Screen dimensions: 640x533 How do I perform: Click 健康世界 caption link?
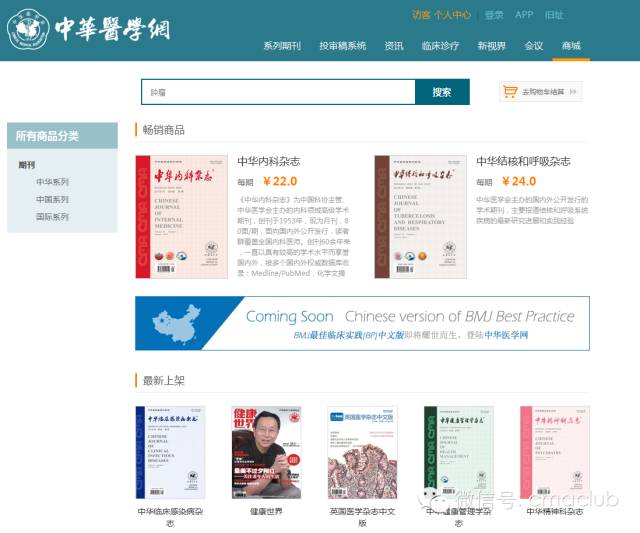[x=267, y=511]
